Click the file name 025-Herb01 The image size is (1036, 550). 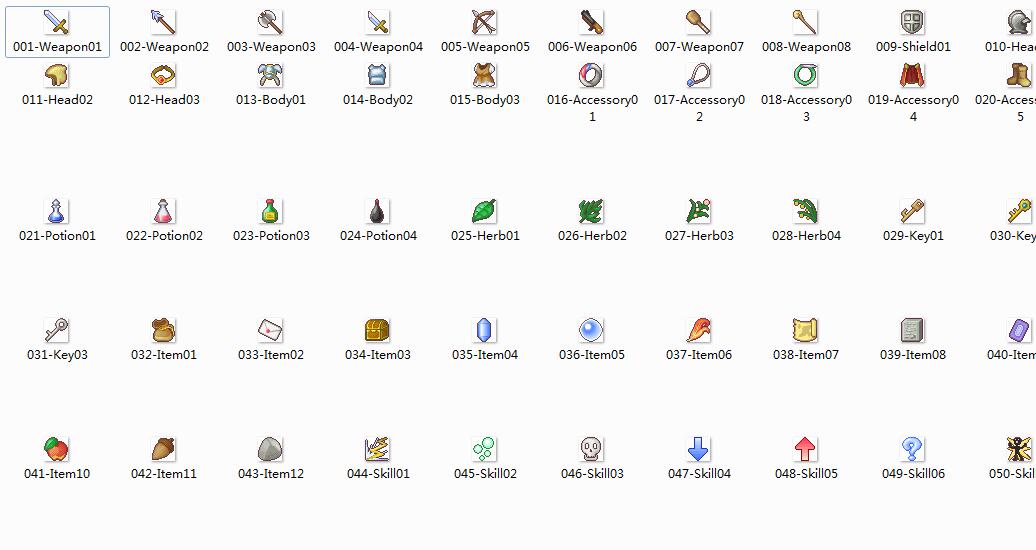pyautogui.click(x=485, y=236)
